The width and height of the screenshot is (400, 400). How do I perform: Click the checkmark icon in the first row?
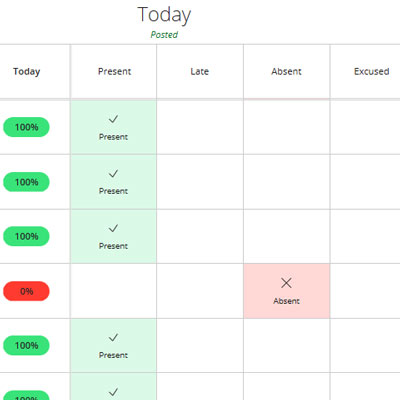tap(113, 119)
